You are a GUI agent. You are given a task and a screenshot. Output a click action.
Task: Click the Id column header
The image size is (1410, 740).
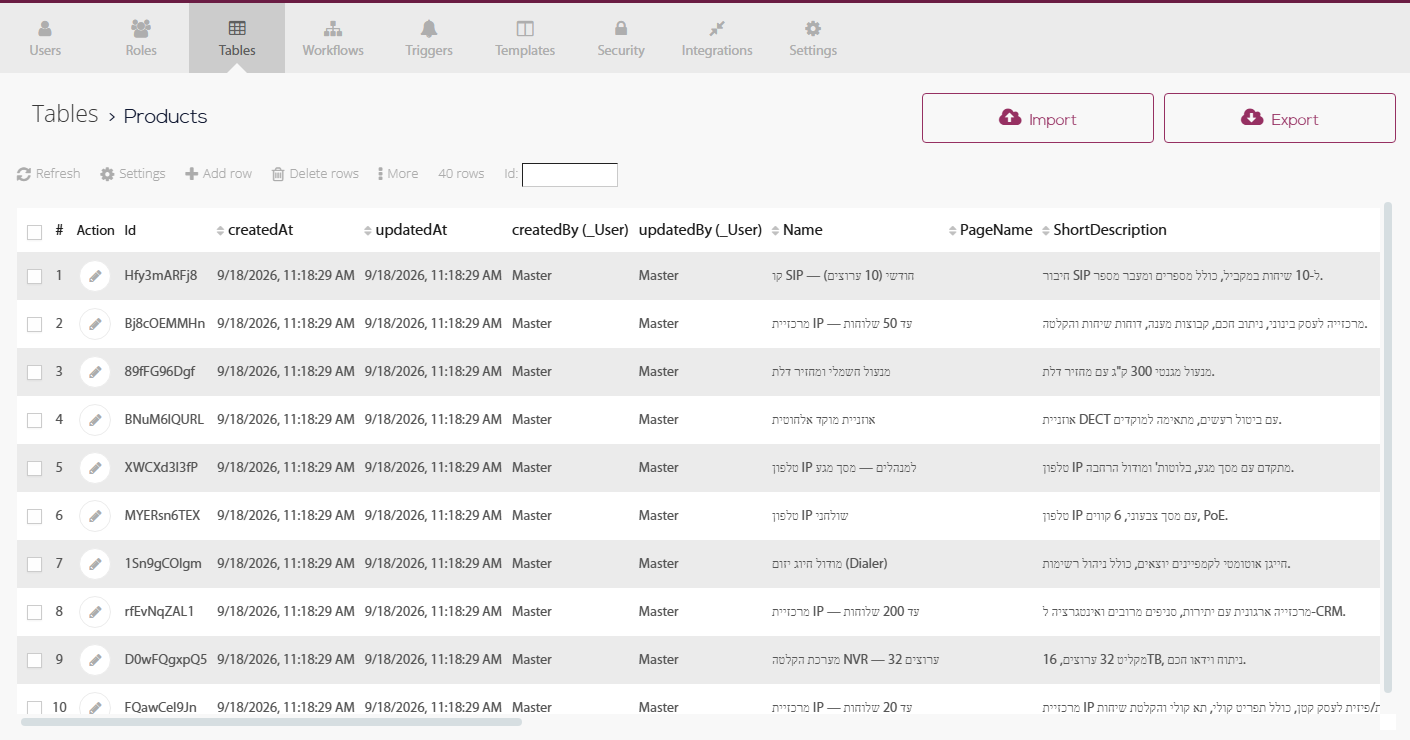click(x=130, y=230)
